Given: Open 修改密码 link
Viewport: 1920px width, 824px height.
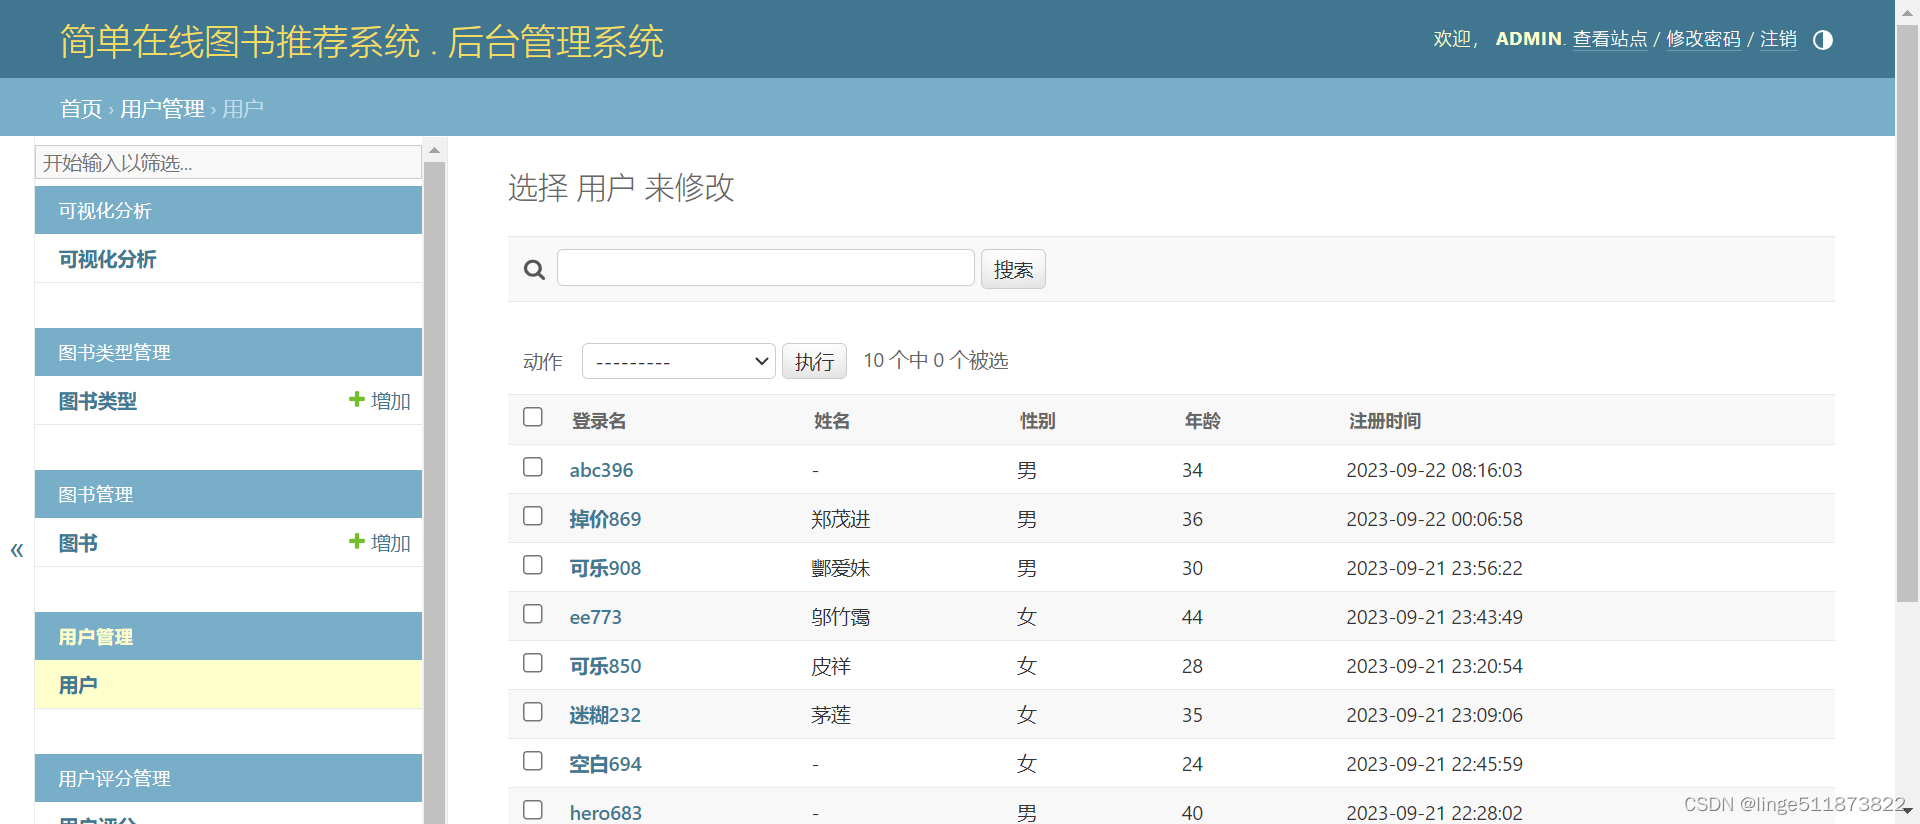Looking at the screenshot, I should pyautogui.click(x=1703, y=39).
